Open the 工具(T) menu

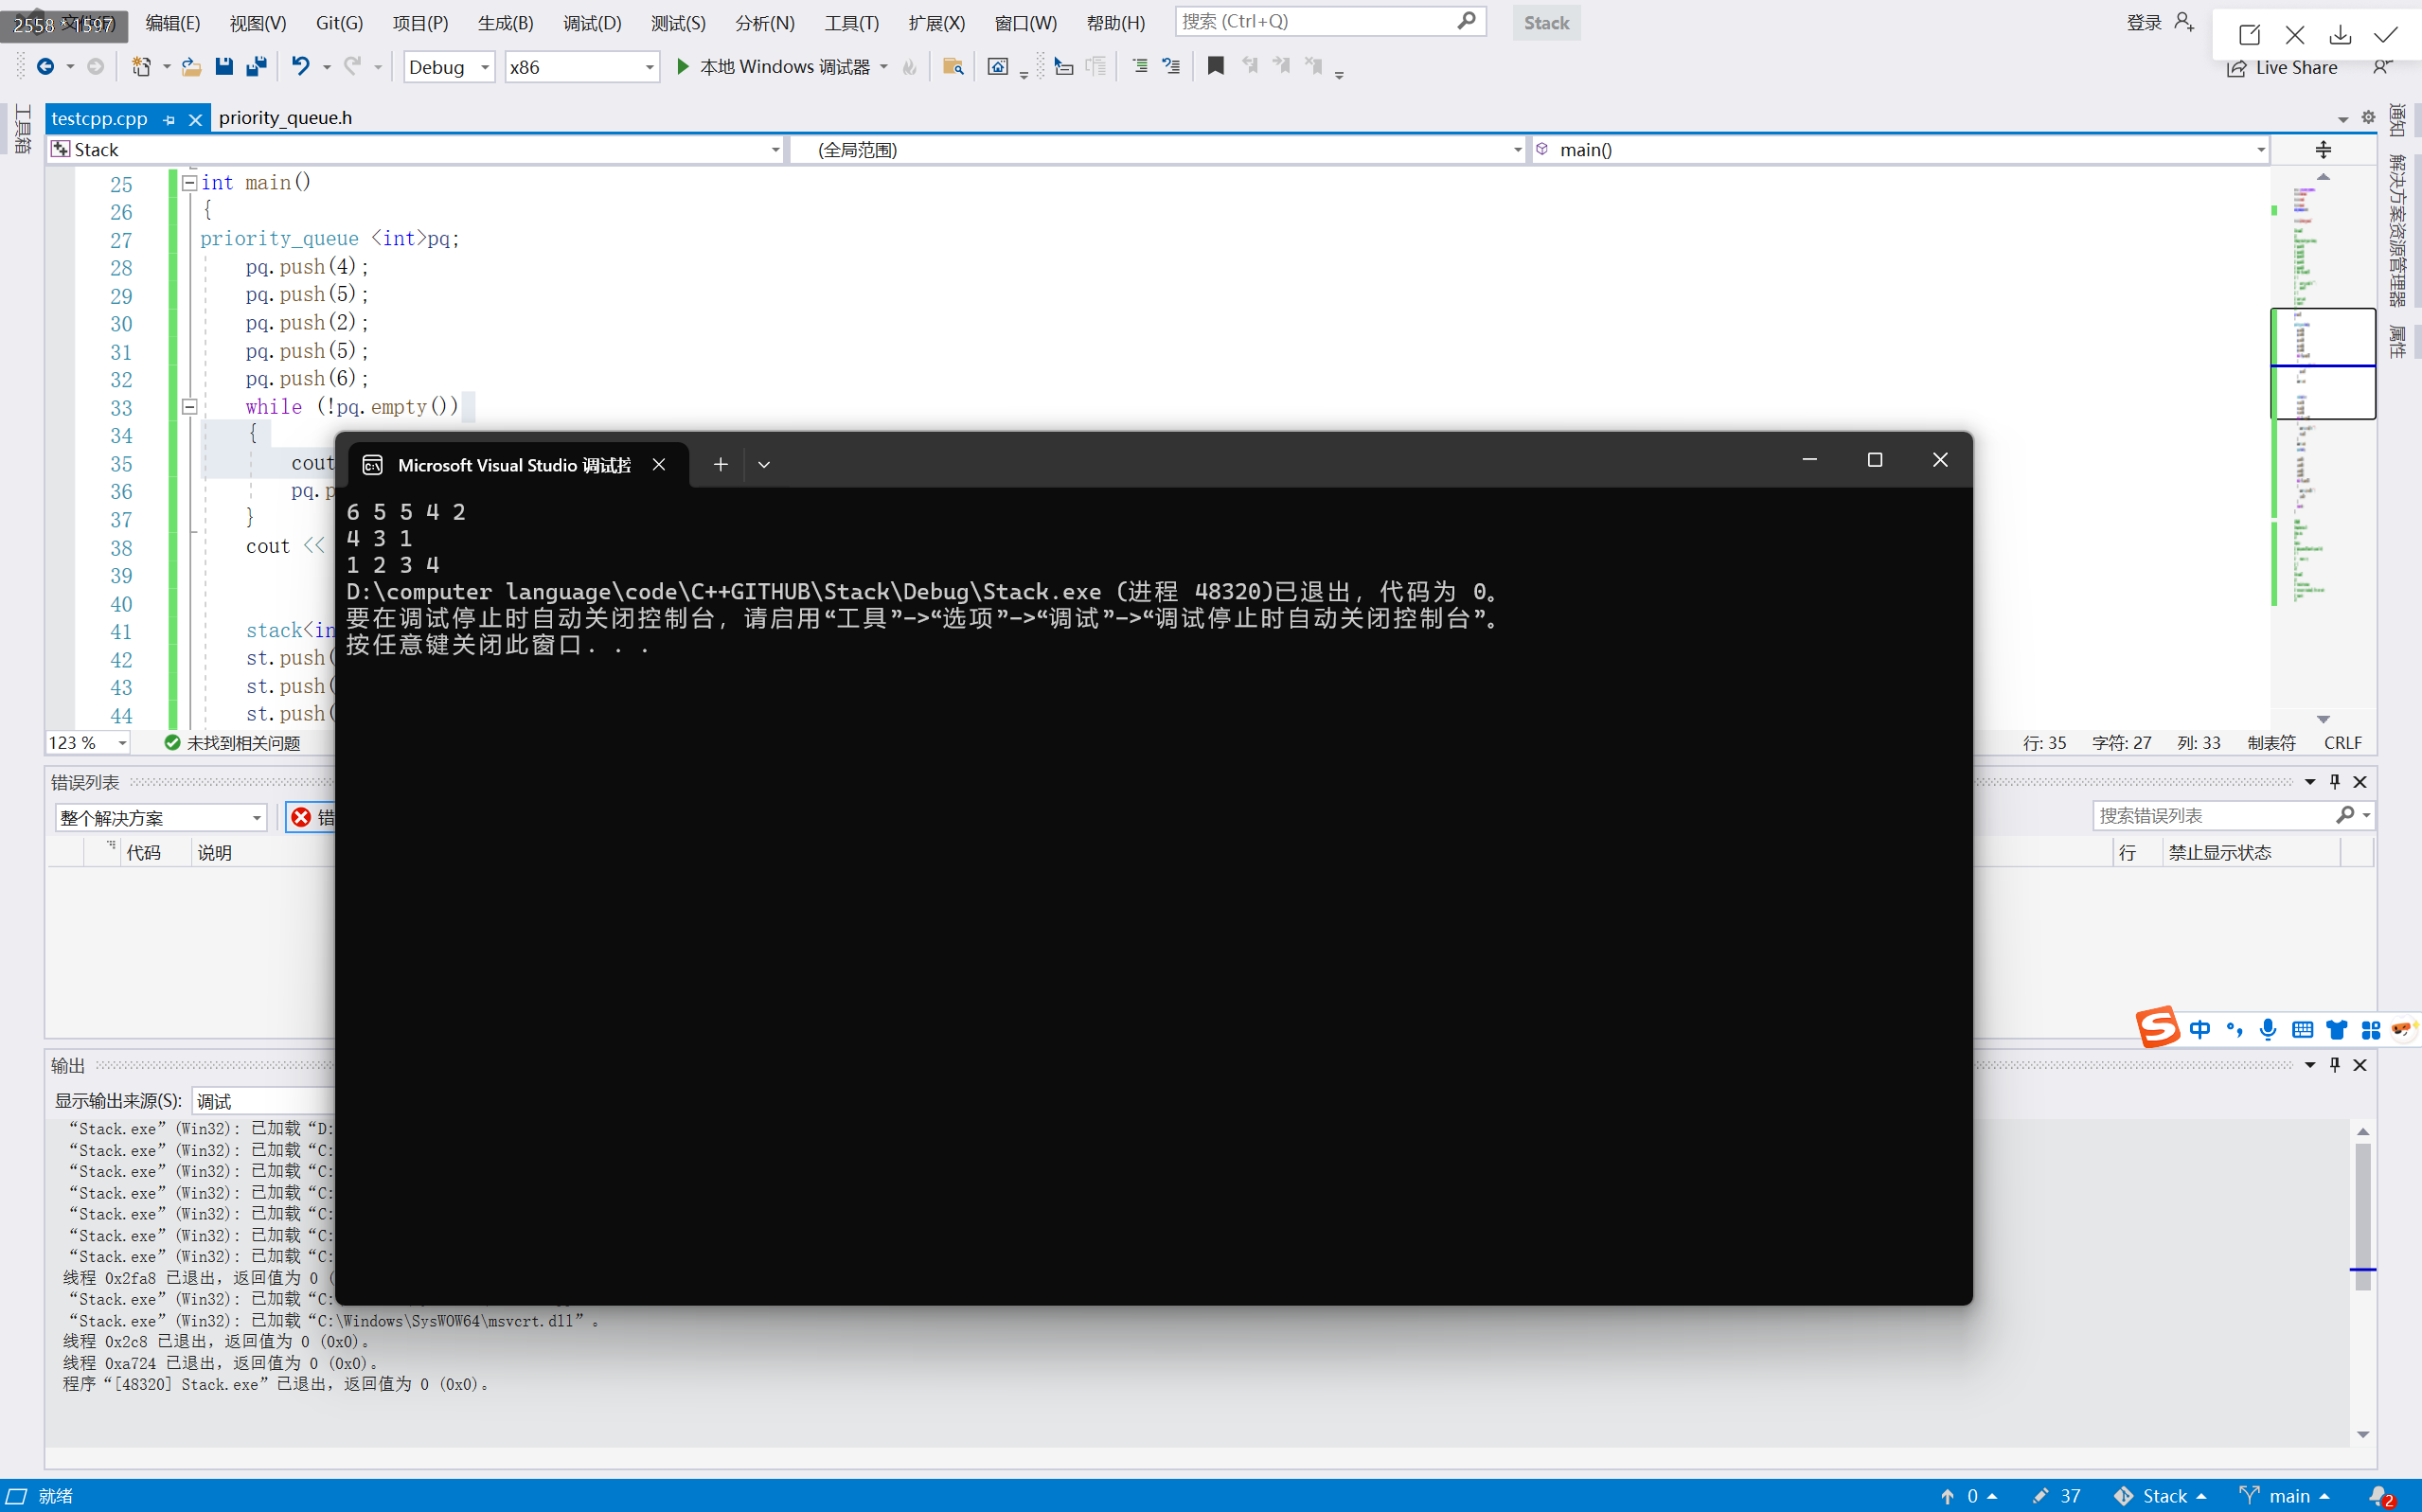tap(851, 22)
